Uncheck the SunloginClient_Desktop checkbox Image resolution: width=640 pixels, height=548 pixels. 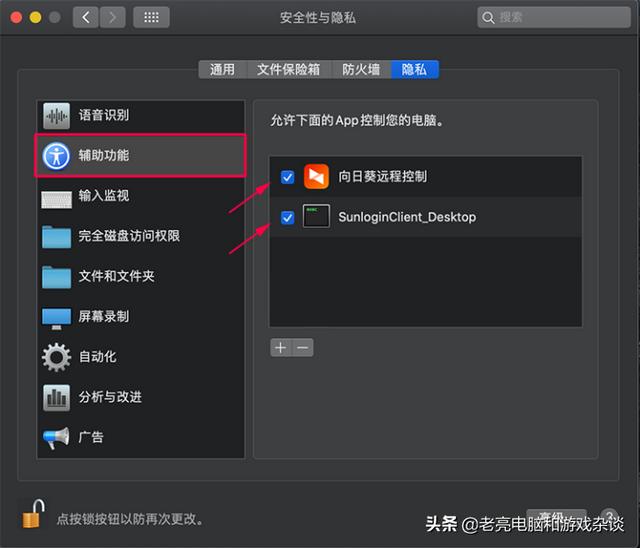pyautogui.click(x=287, y=217)
